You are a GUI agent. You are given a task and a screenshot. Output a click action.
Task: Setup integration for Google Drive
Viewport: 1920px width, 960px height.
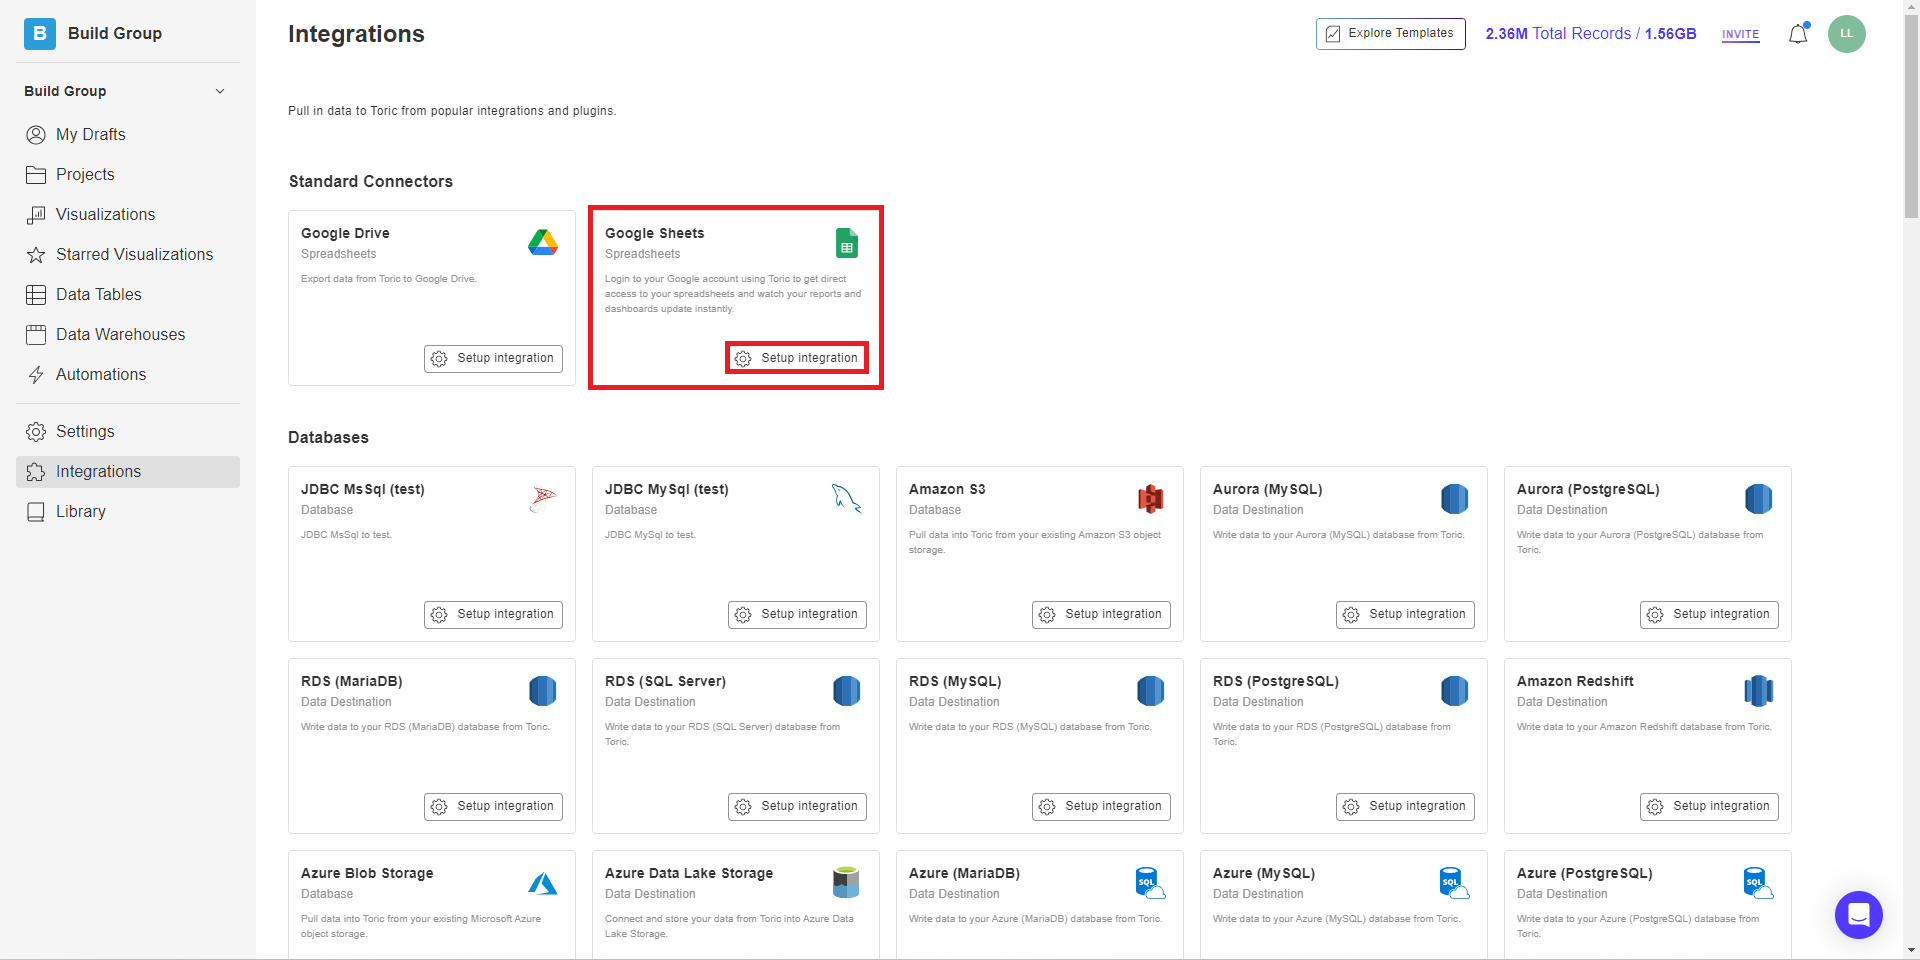click(493, 358)
